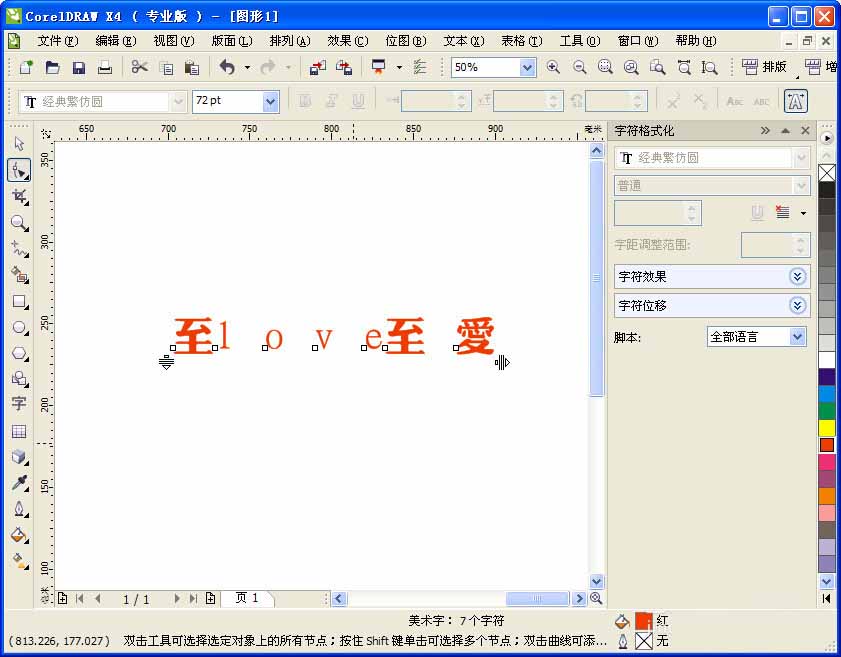Click the 排版 toolbar button
The image size is (841, 657).
[765, 67]
